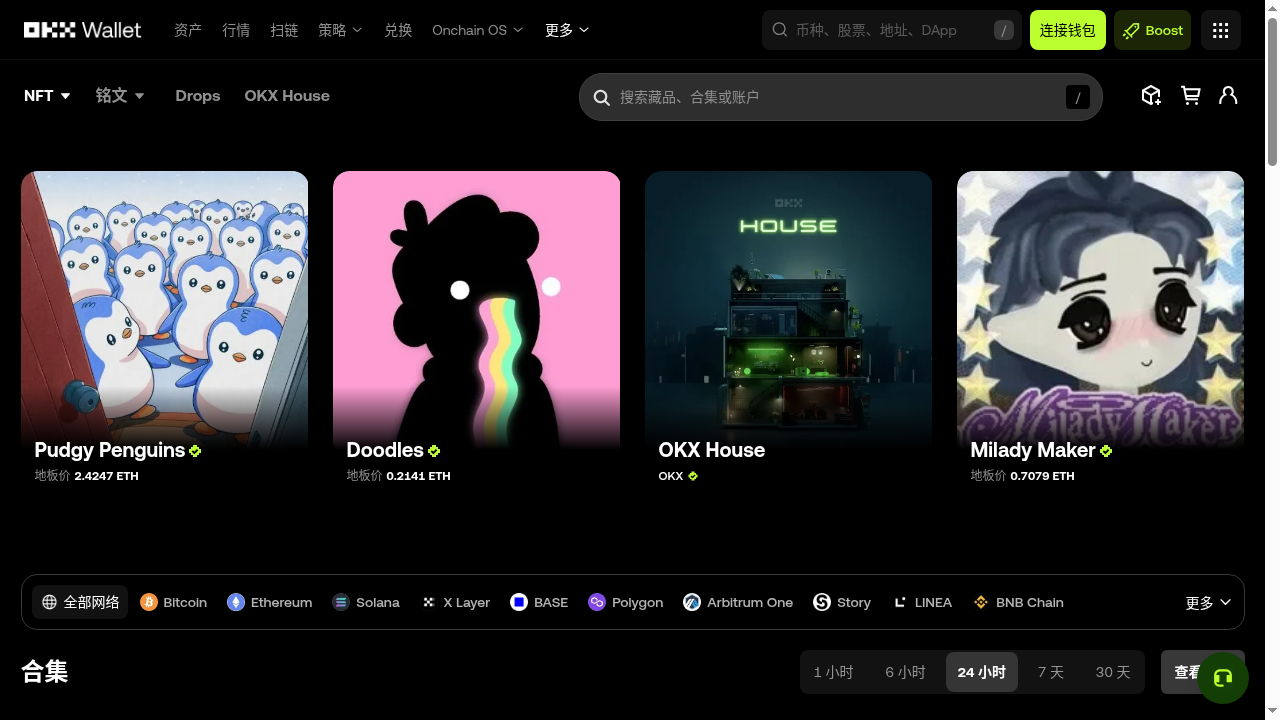Image resolution: width=1280 pixels, height=720 pixels.
Task: Open the NFT dropdown selector
Action: 47,96
